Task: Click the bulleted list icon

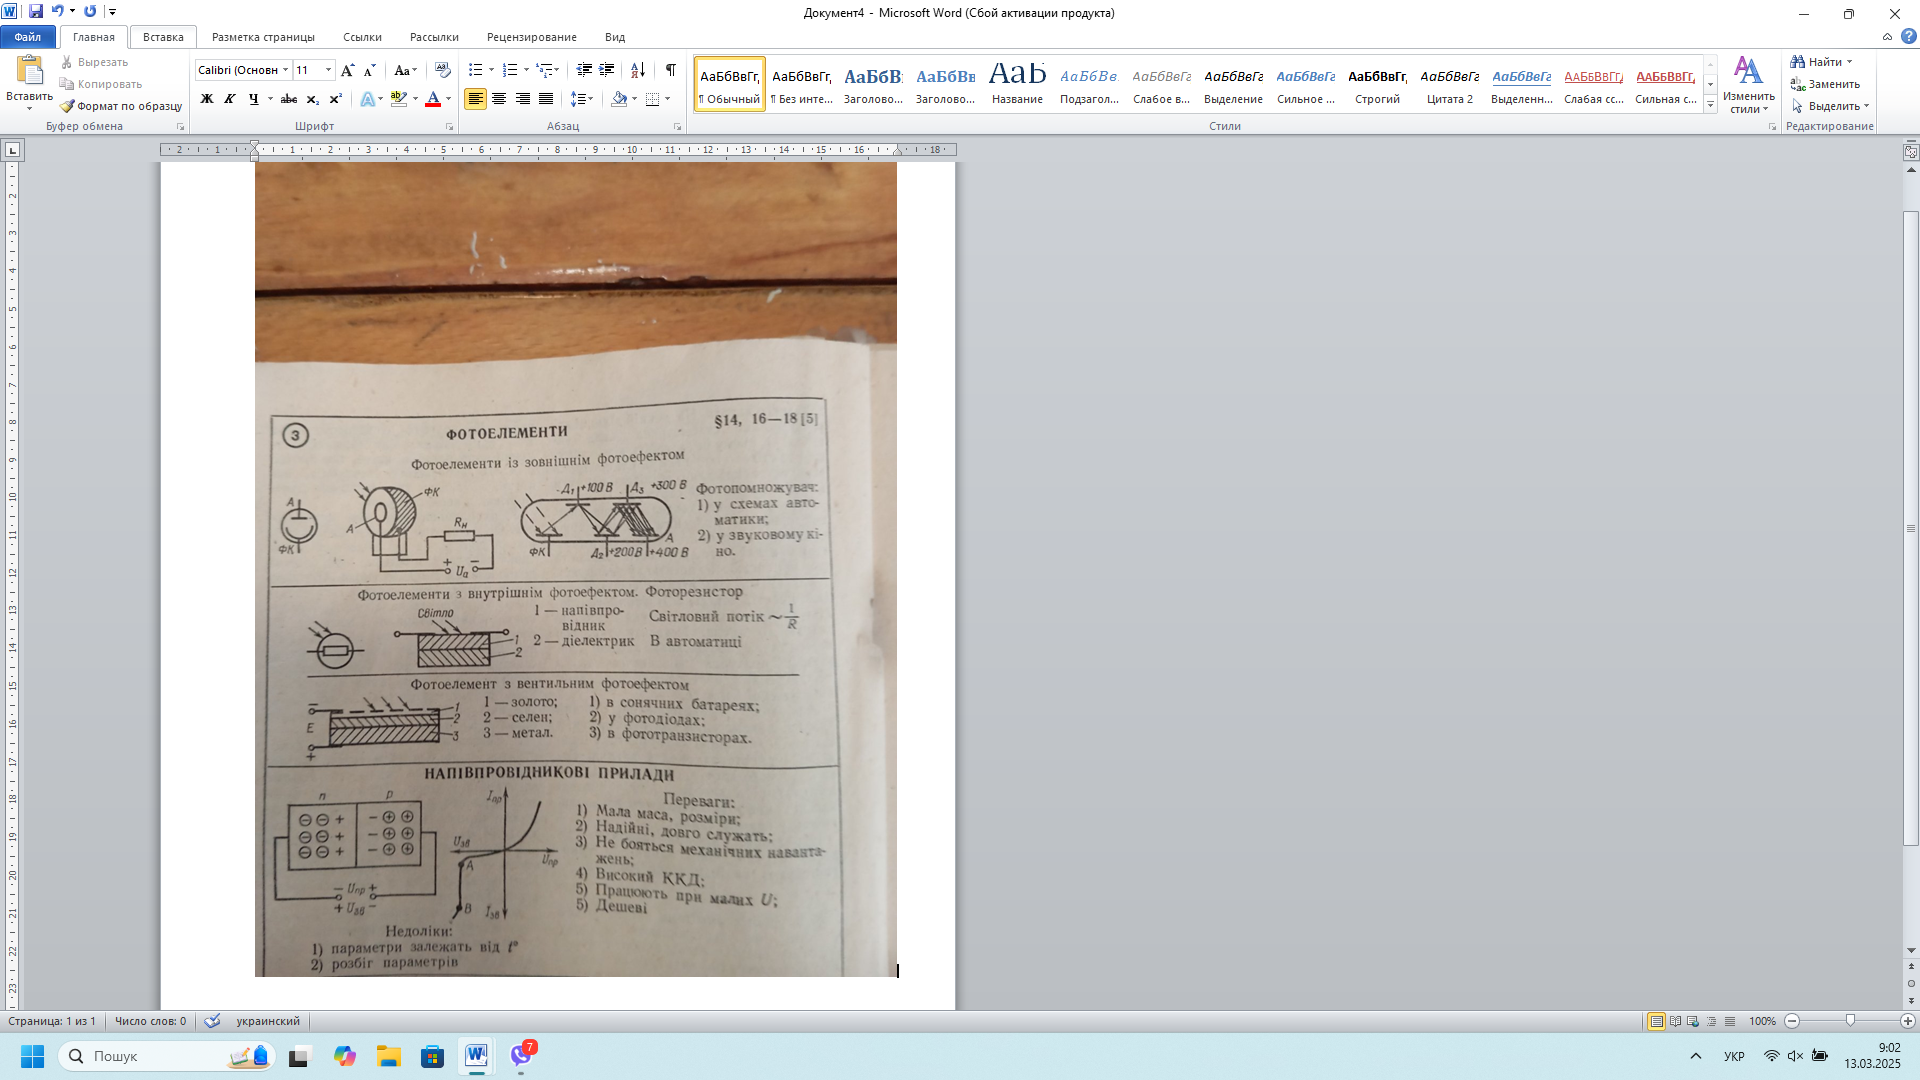Action: coord(476,70)
